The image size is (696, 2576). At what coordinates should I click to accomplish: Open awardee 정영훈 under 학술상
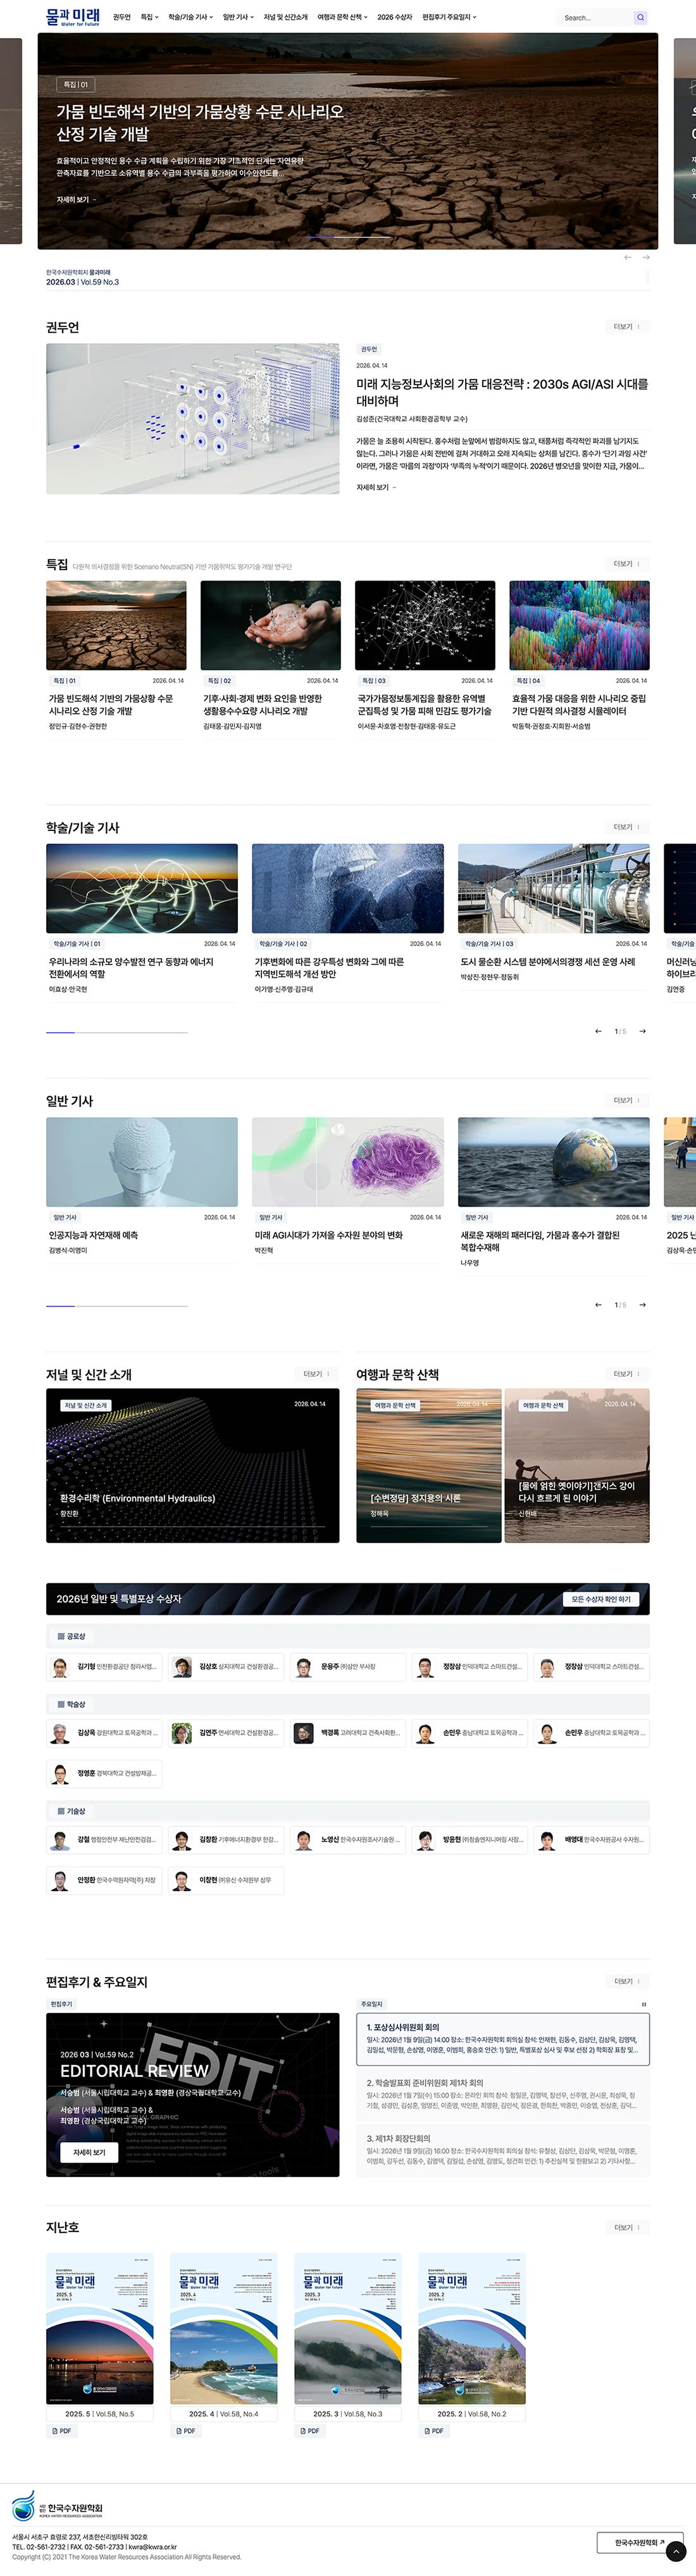pos(104,1774)
